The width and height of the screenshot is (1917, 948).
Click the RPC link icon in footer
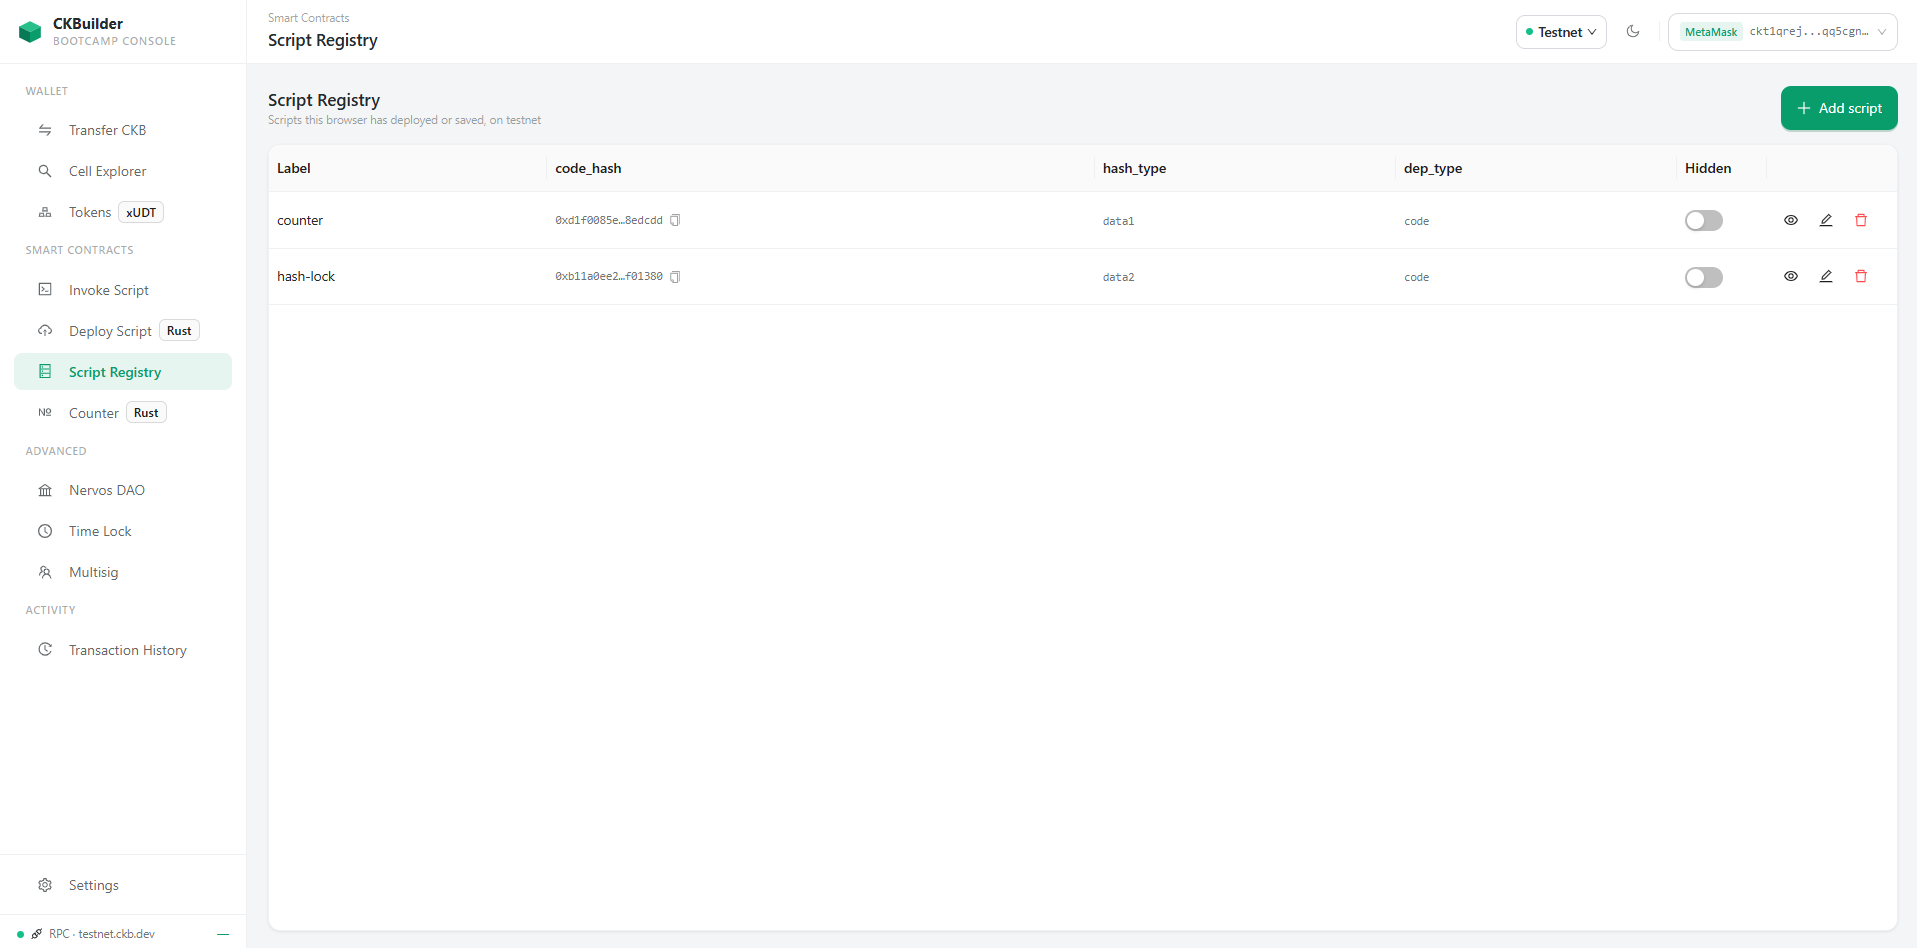(37, 934)
